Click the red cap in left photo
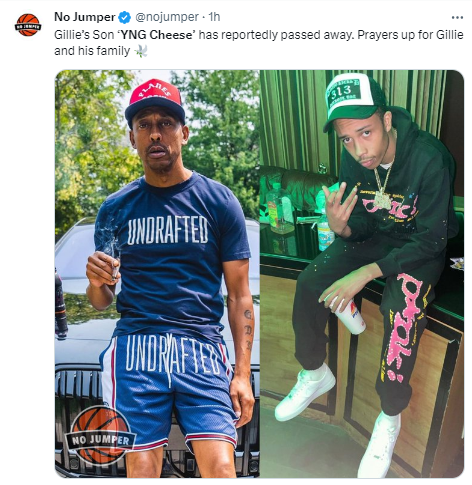 [x=155, y=101]
